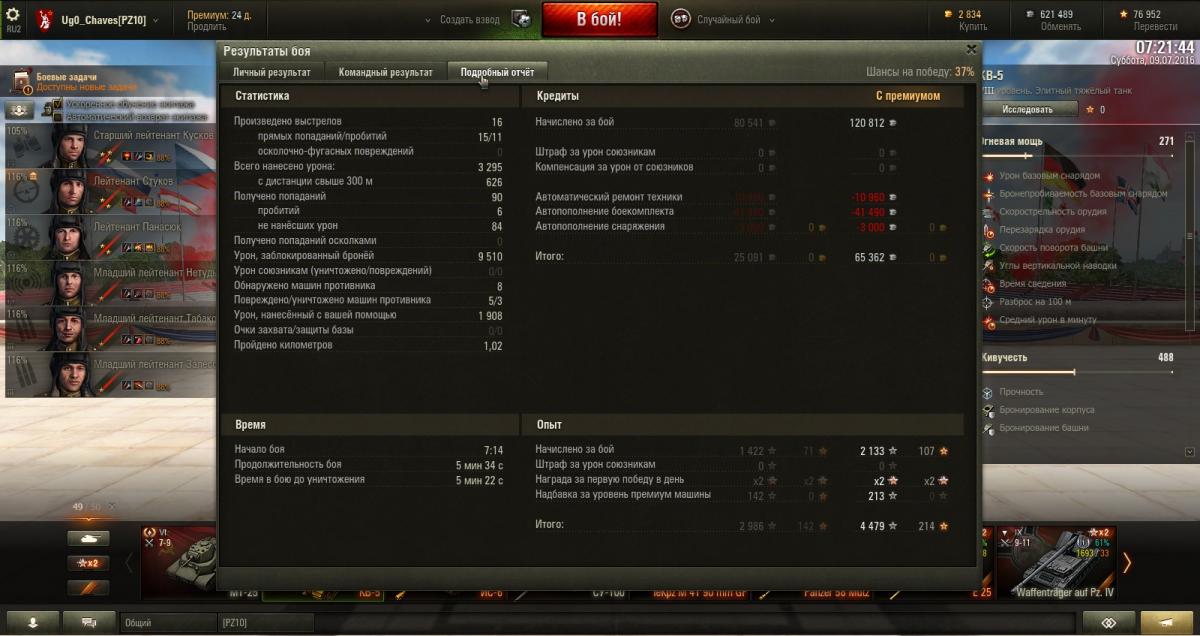Click the linked-diamonds referral icon
Screen dimensions: 1200x636
coord(1108,623)
